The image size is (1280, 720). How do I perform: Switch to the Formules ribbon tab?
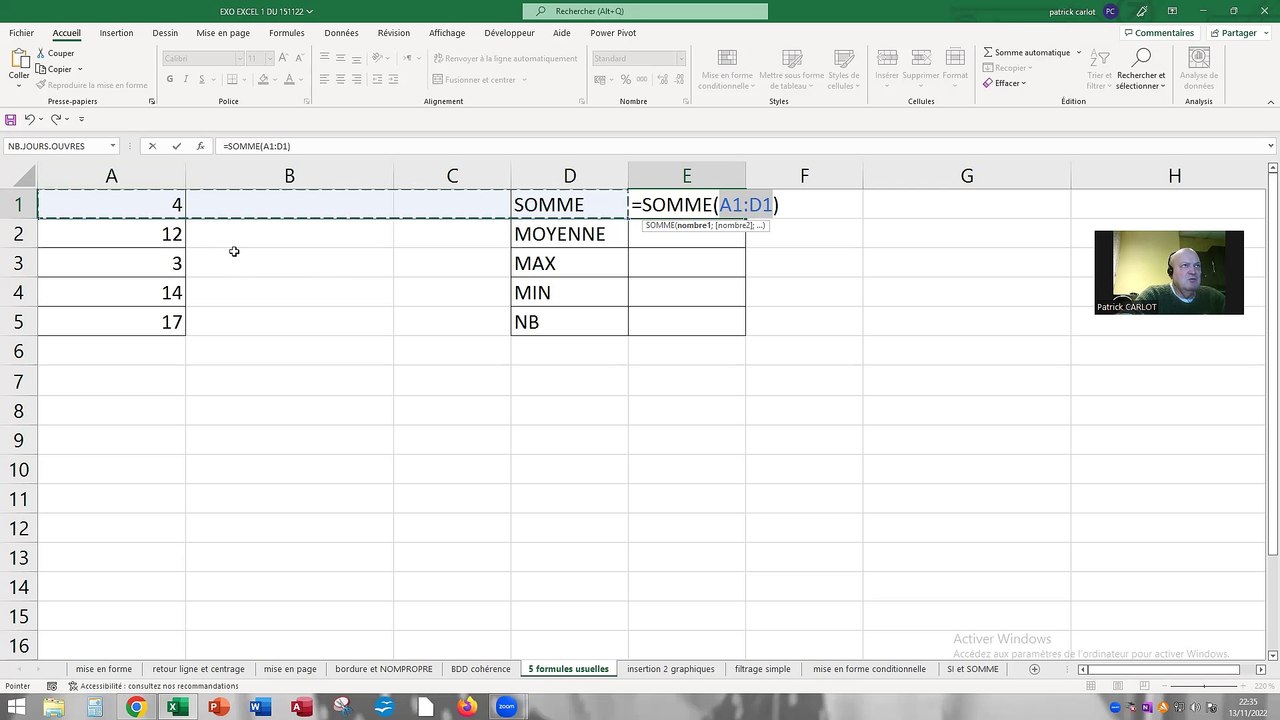tap(287, 33)
